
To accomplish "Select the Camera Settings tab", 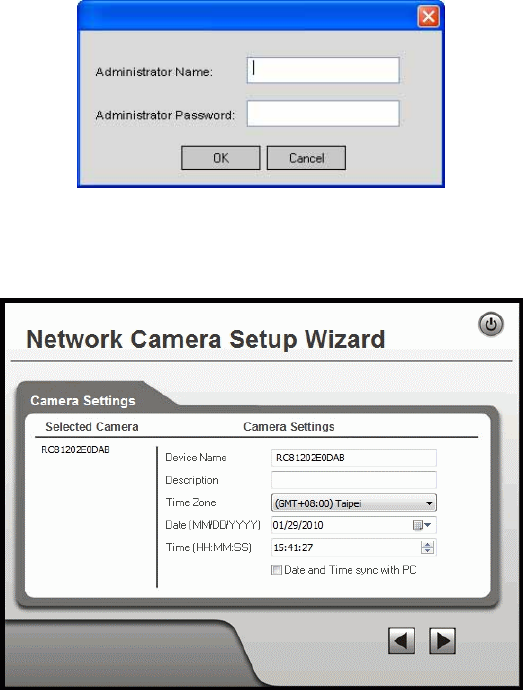I will point(83,400).
